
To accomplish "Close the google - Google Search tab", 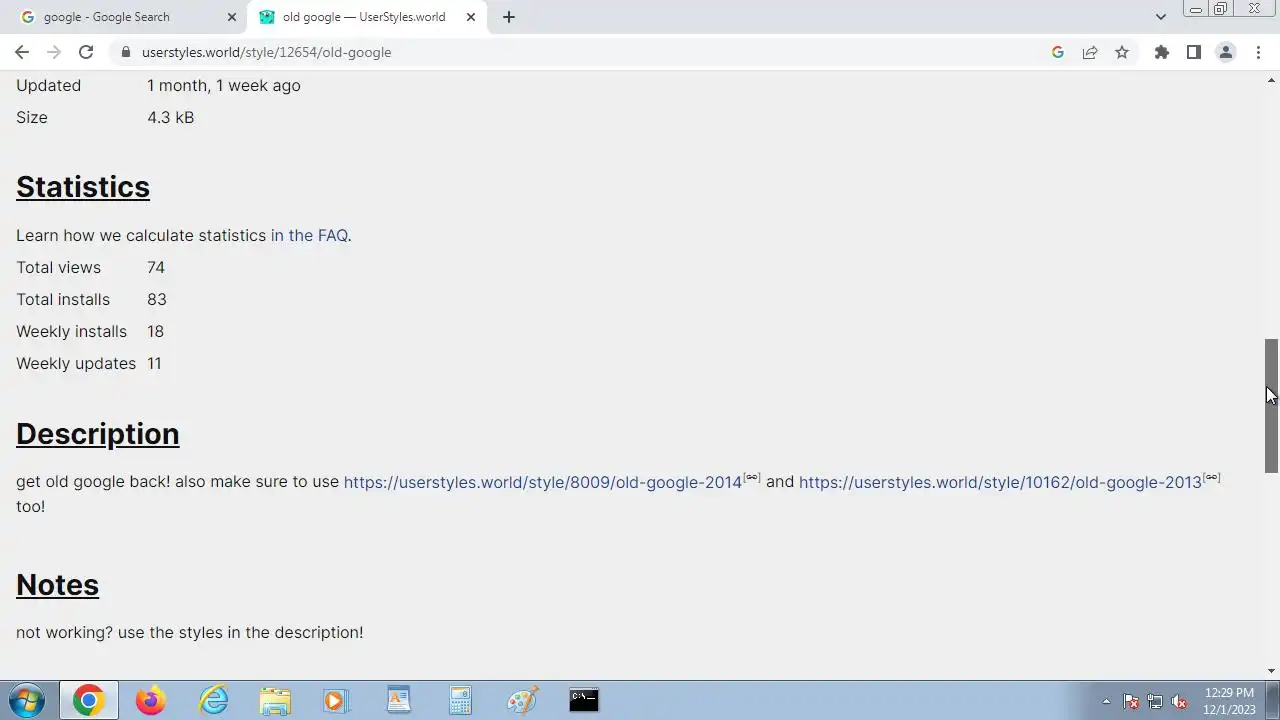I will point(232,17).
